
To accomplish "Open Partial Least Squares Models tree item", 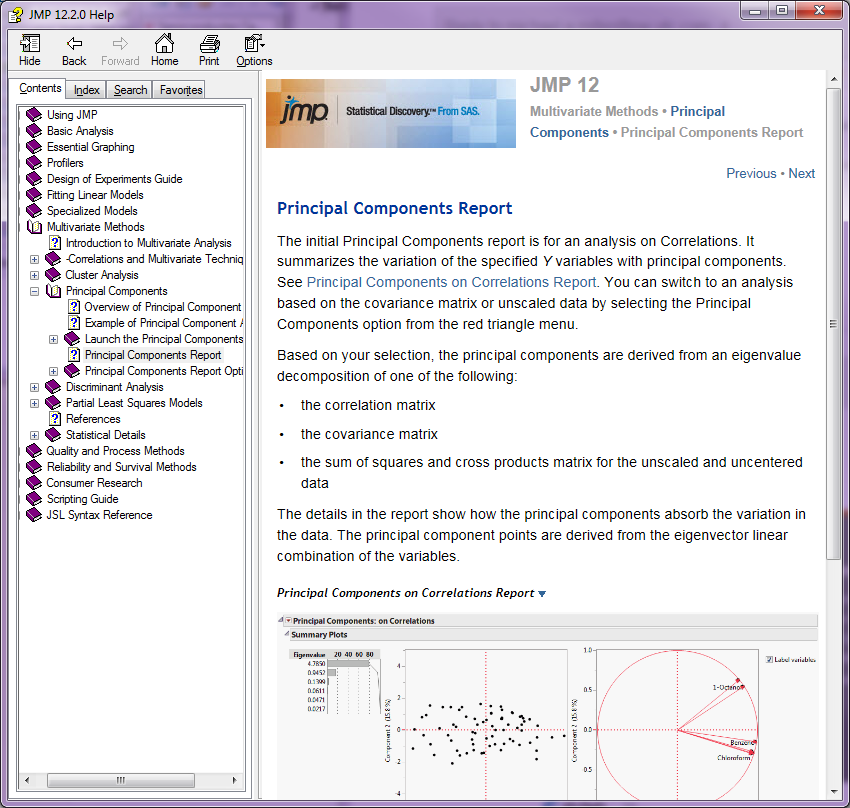I will tap(134, 403).
